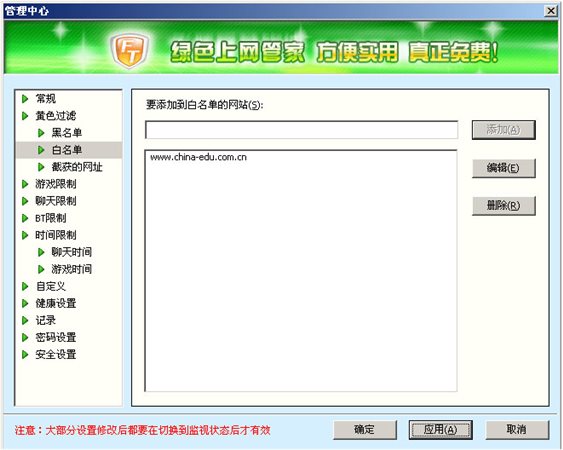The height and width of the screenshot is (450, 563).
Task: Apply changes with 应用(A) button
Action: 441,430
